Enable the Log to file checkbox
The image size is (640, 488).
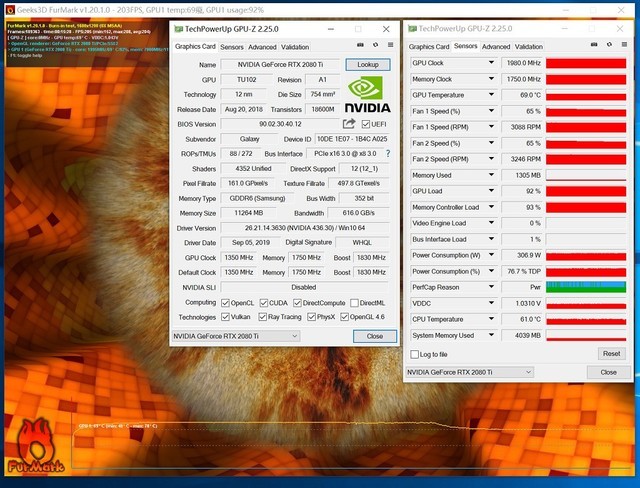[414, 354]
